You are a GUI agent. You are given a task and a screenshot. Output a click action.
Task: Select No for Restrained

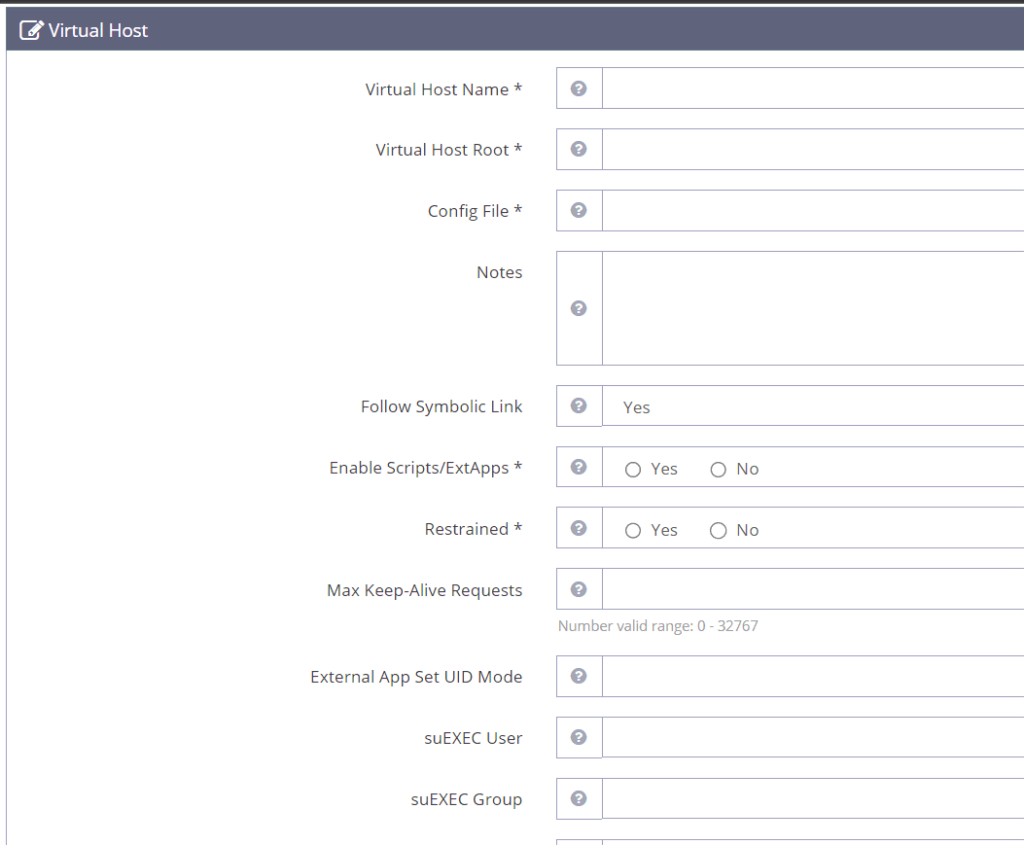718,530
